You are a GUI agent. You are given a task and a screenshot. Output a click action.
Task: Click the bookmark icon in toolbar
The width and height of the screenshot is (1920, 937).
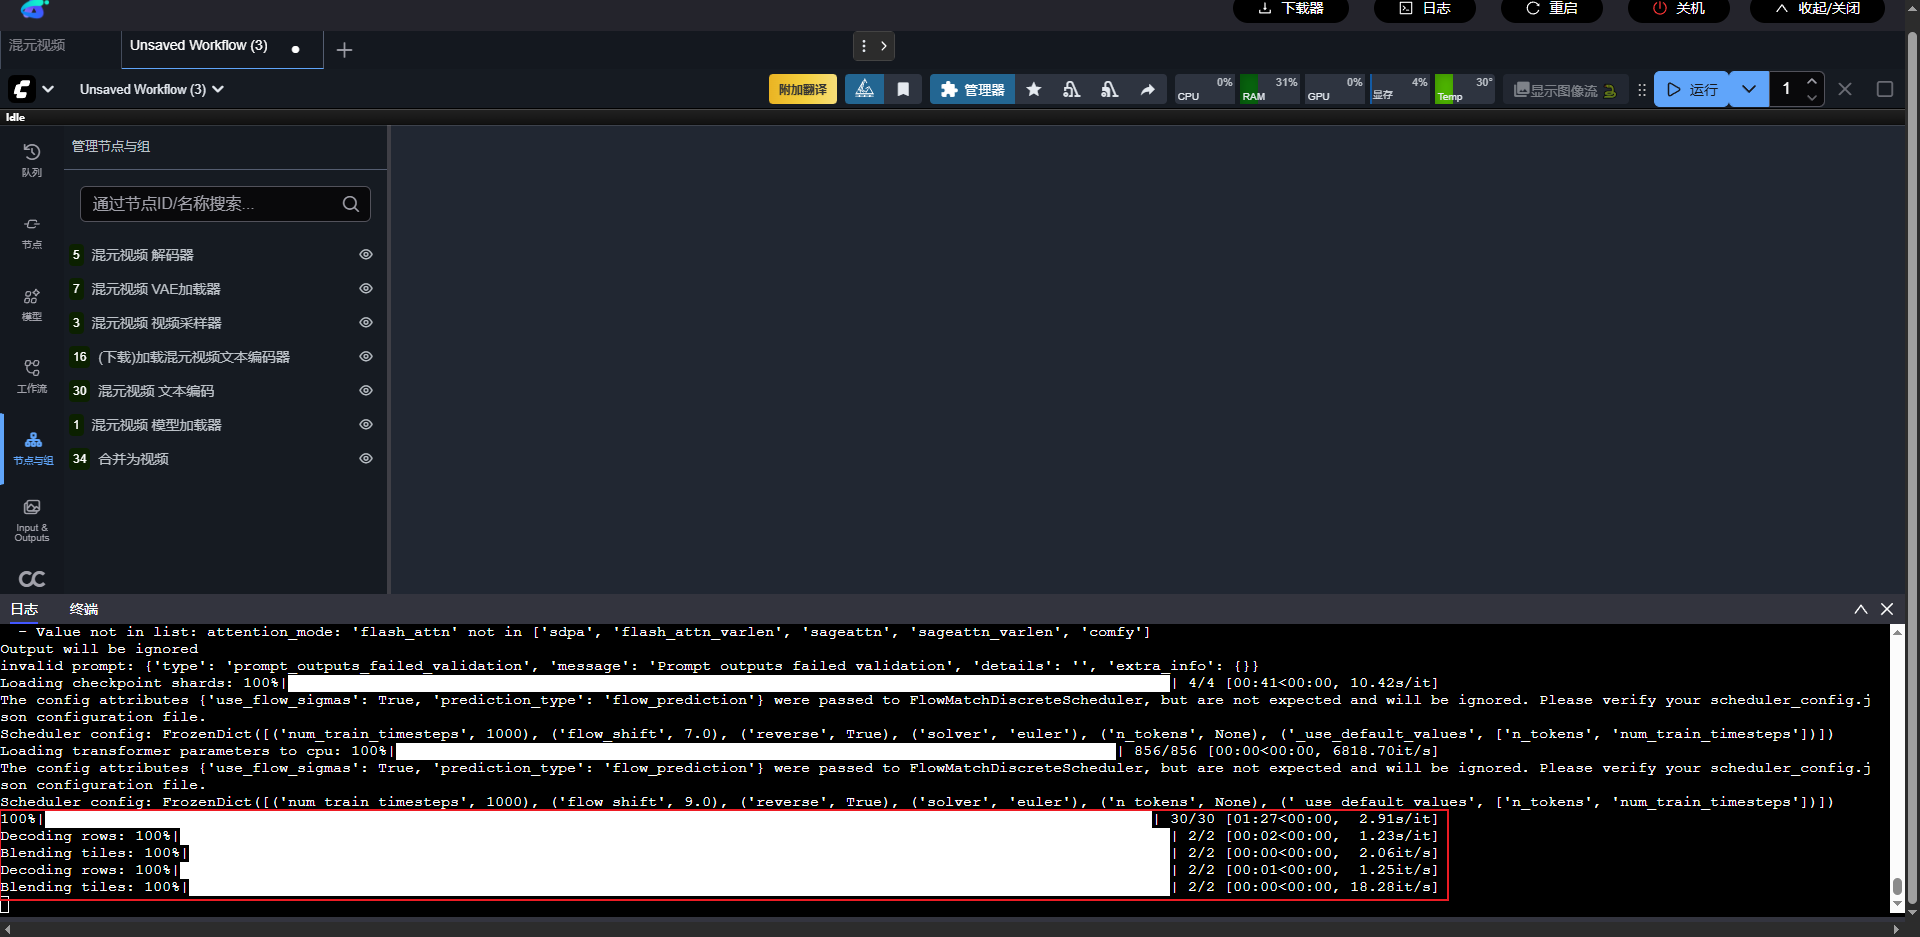pos(903,89)
